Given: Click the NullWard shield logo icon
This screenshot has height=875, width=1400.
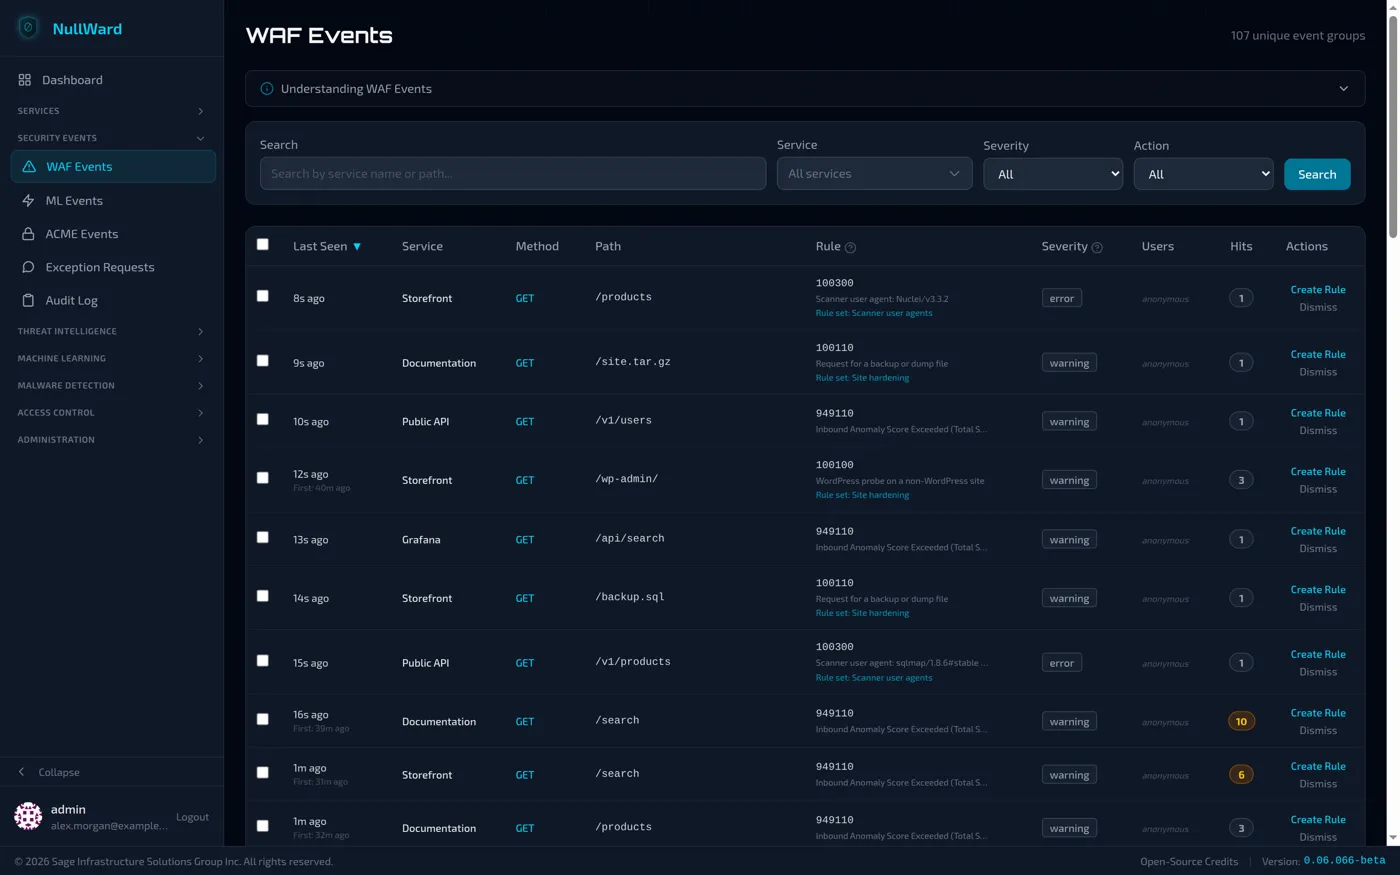Looking at the screenshot, I should [28, 28].
